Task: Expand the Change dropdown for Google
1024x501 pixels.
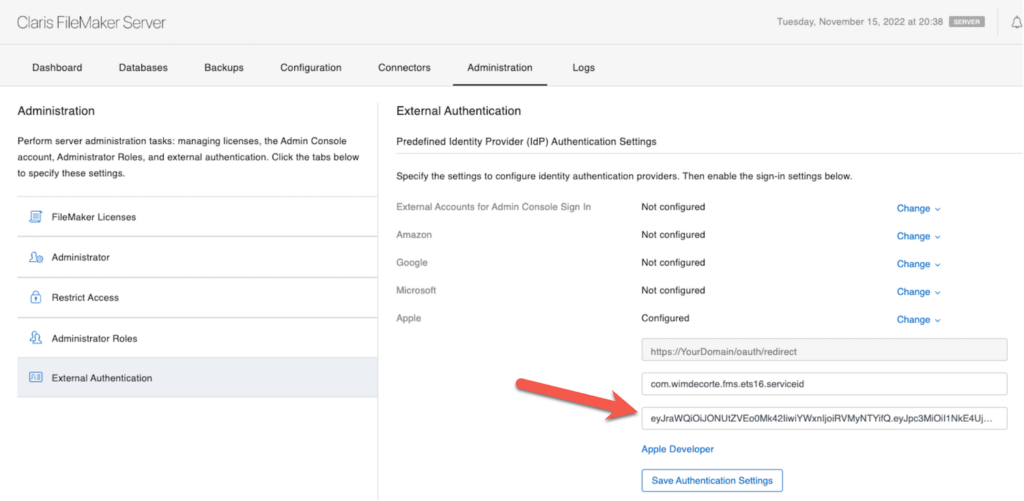Action: coord(918,264)
